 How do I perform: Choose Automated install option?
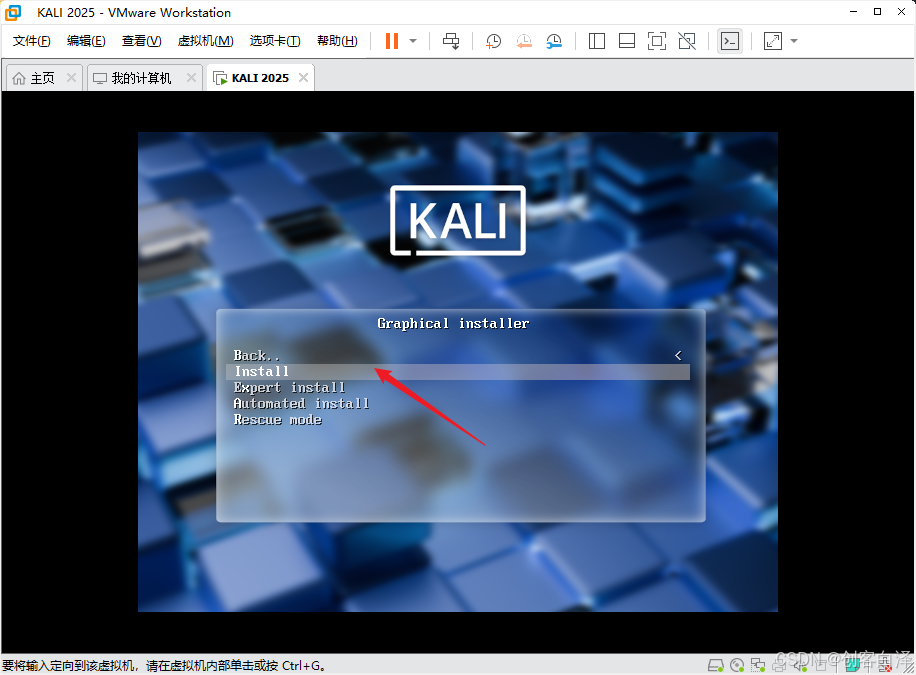point(301,403)
